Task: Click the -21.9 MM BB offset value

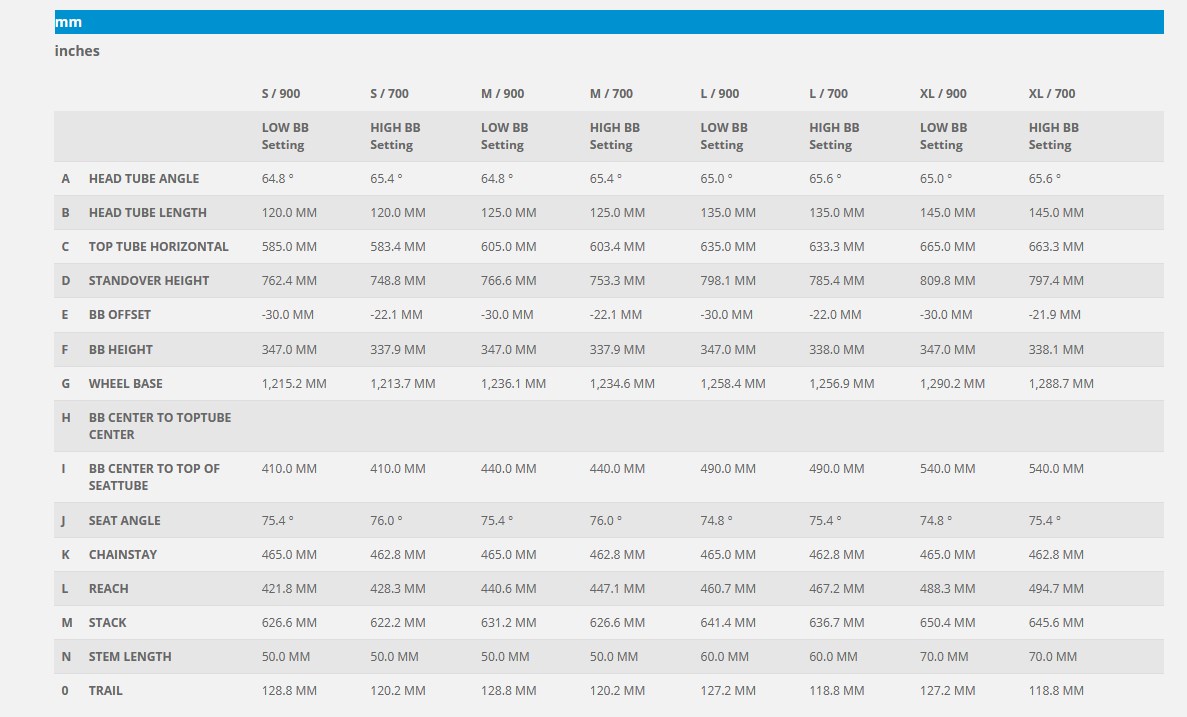Action: pos(1054,315)
